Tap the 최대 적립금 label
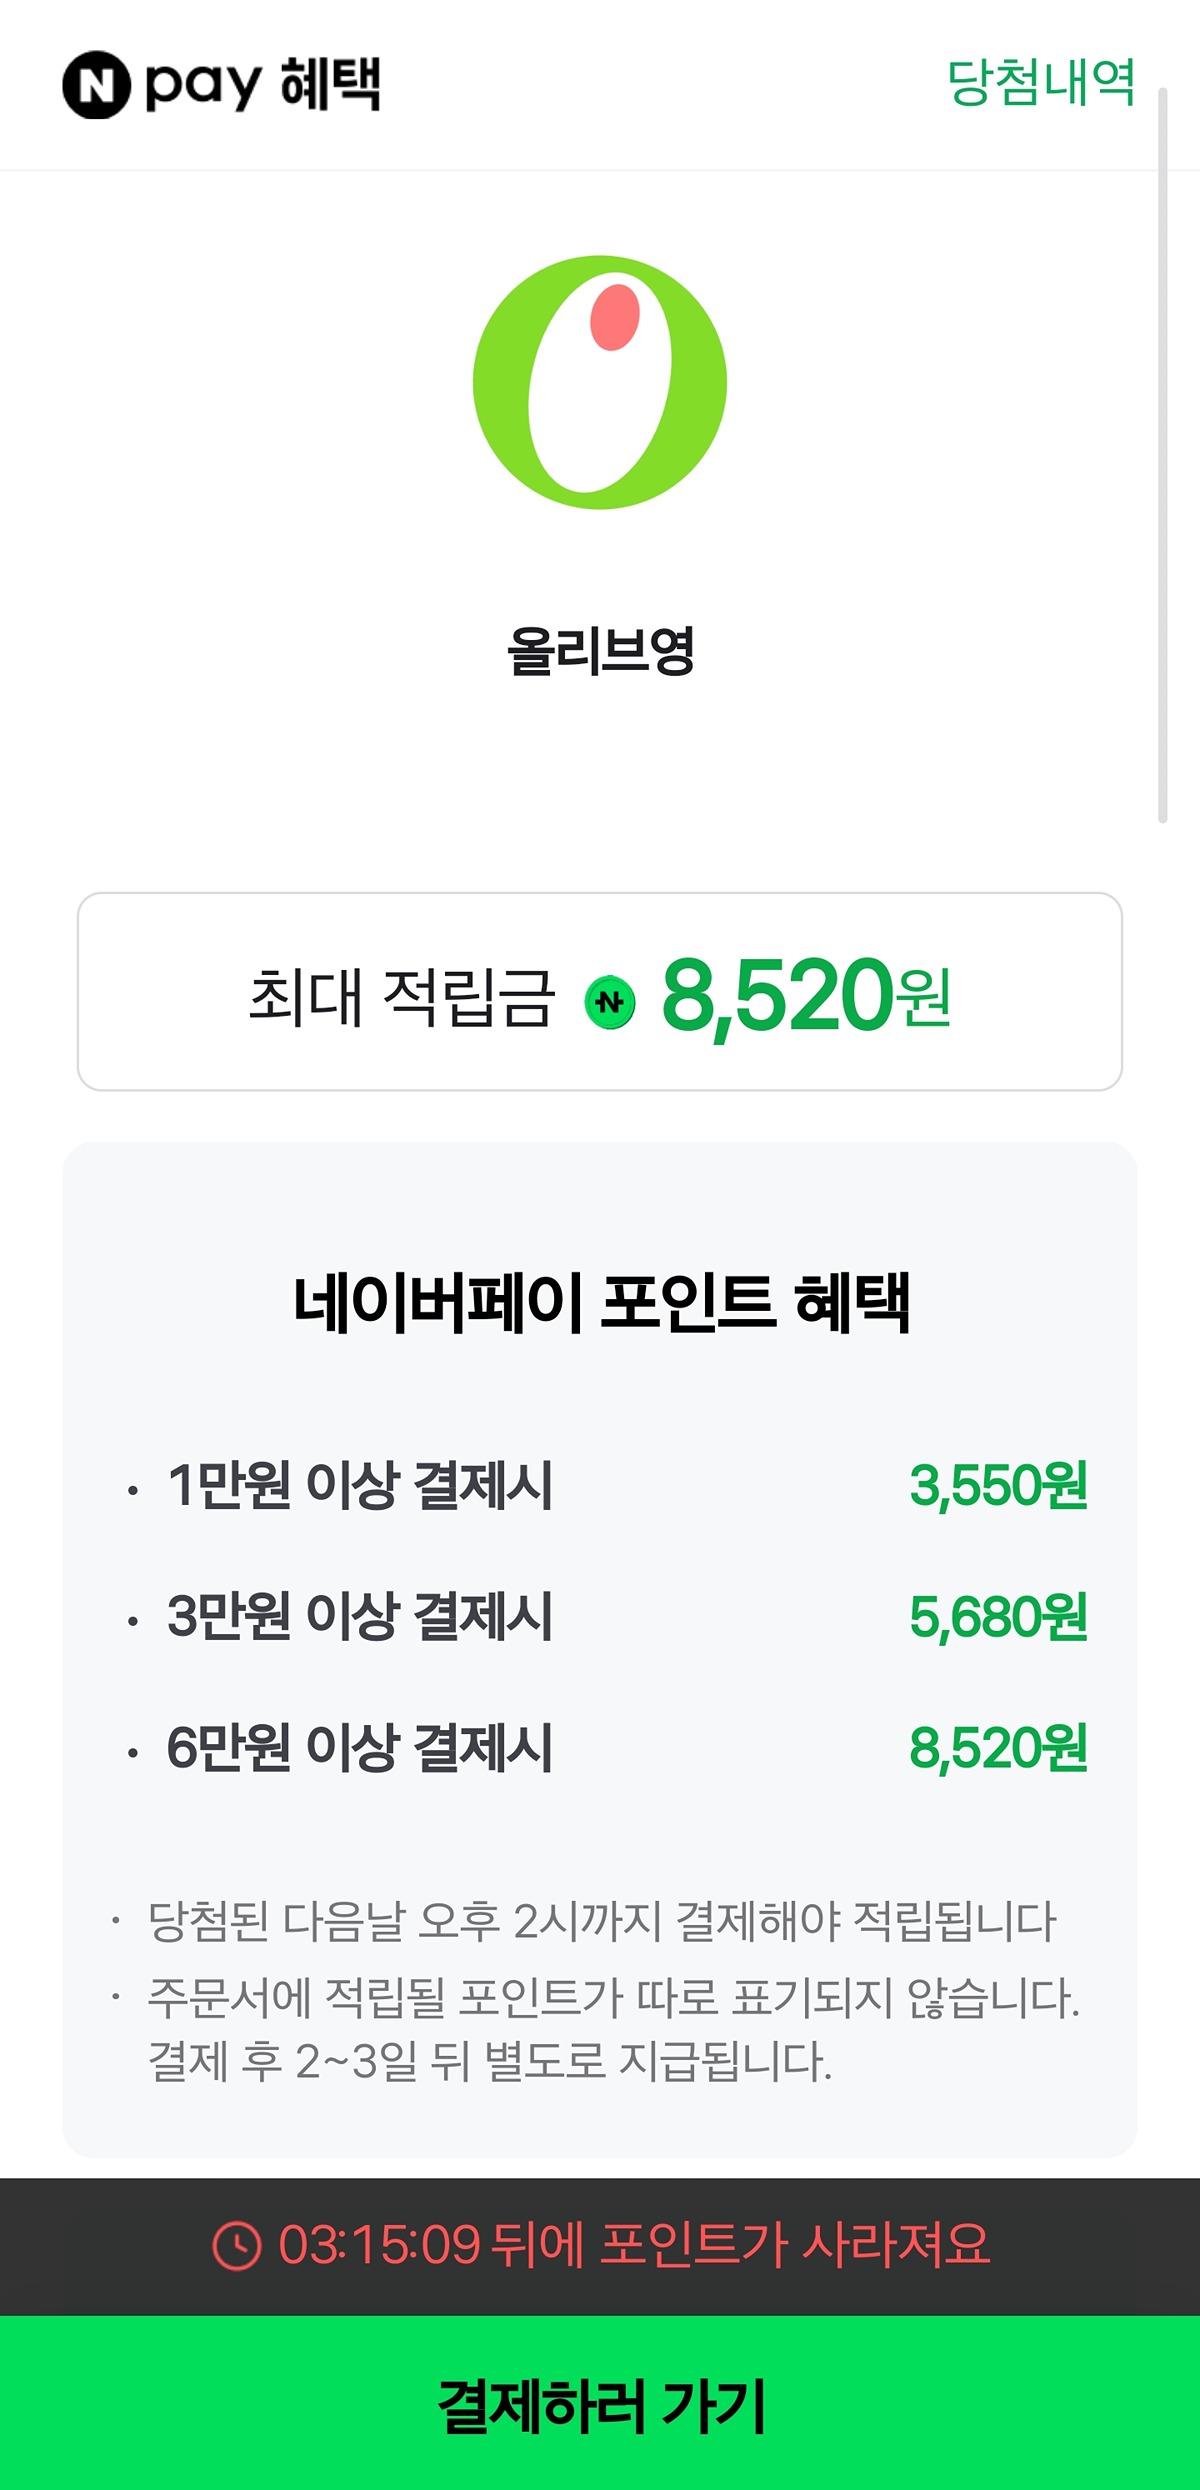Screen dimensions: 1200x2490 click(x=401, y=997)
